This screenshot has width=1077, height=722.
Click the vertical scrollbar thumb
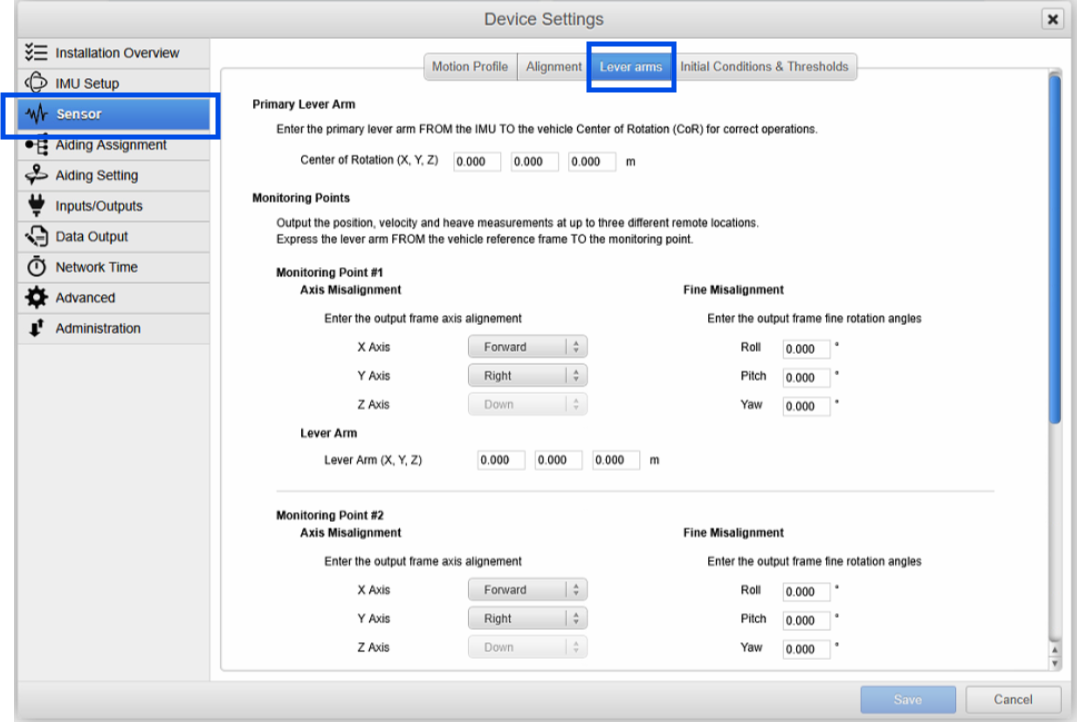(1053, 250)
